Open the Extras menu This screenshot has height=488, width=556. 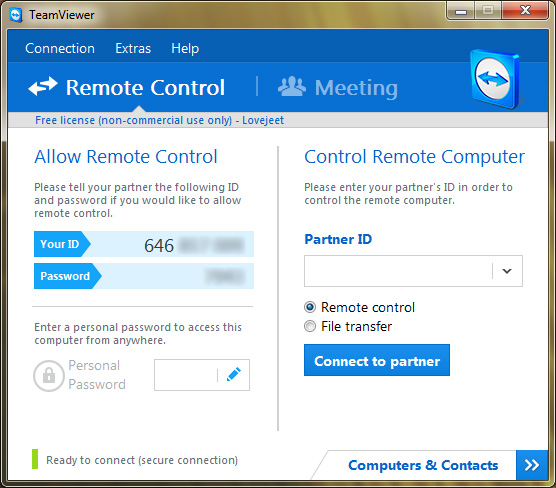pyautogui.click(x=133, y=48)
